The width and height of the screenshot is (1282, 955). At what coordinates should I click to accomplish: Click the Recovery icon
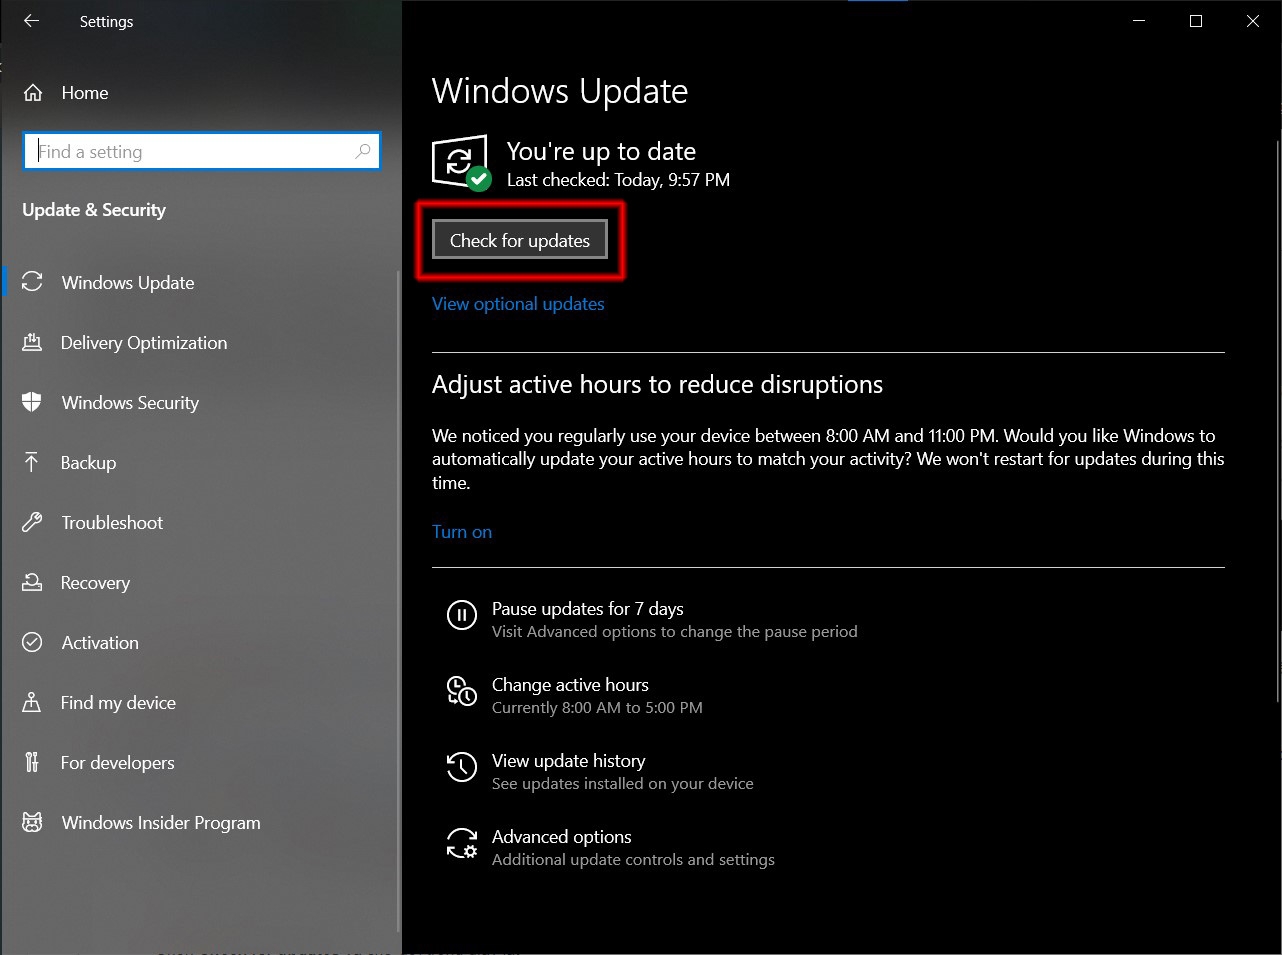click(32, 582)
